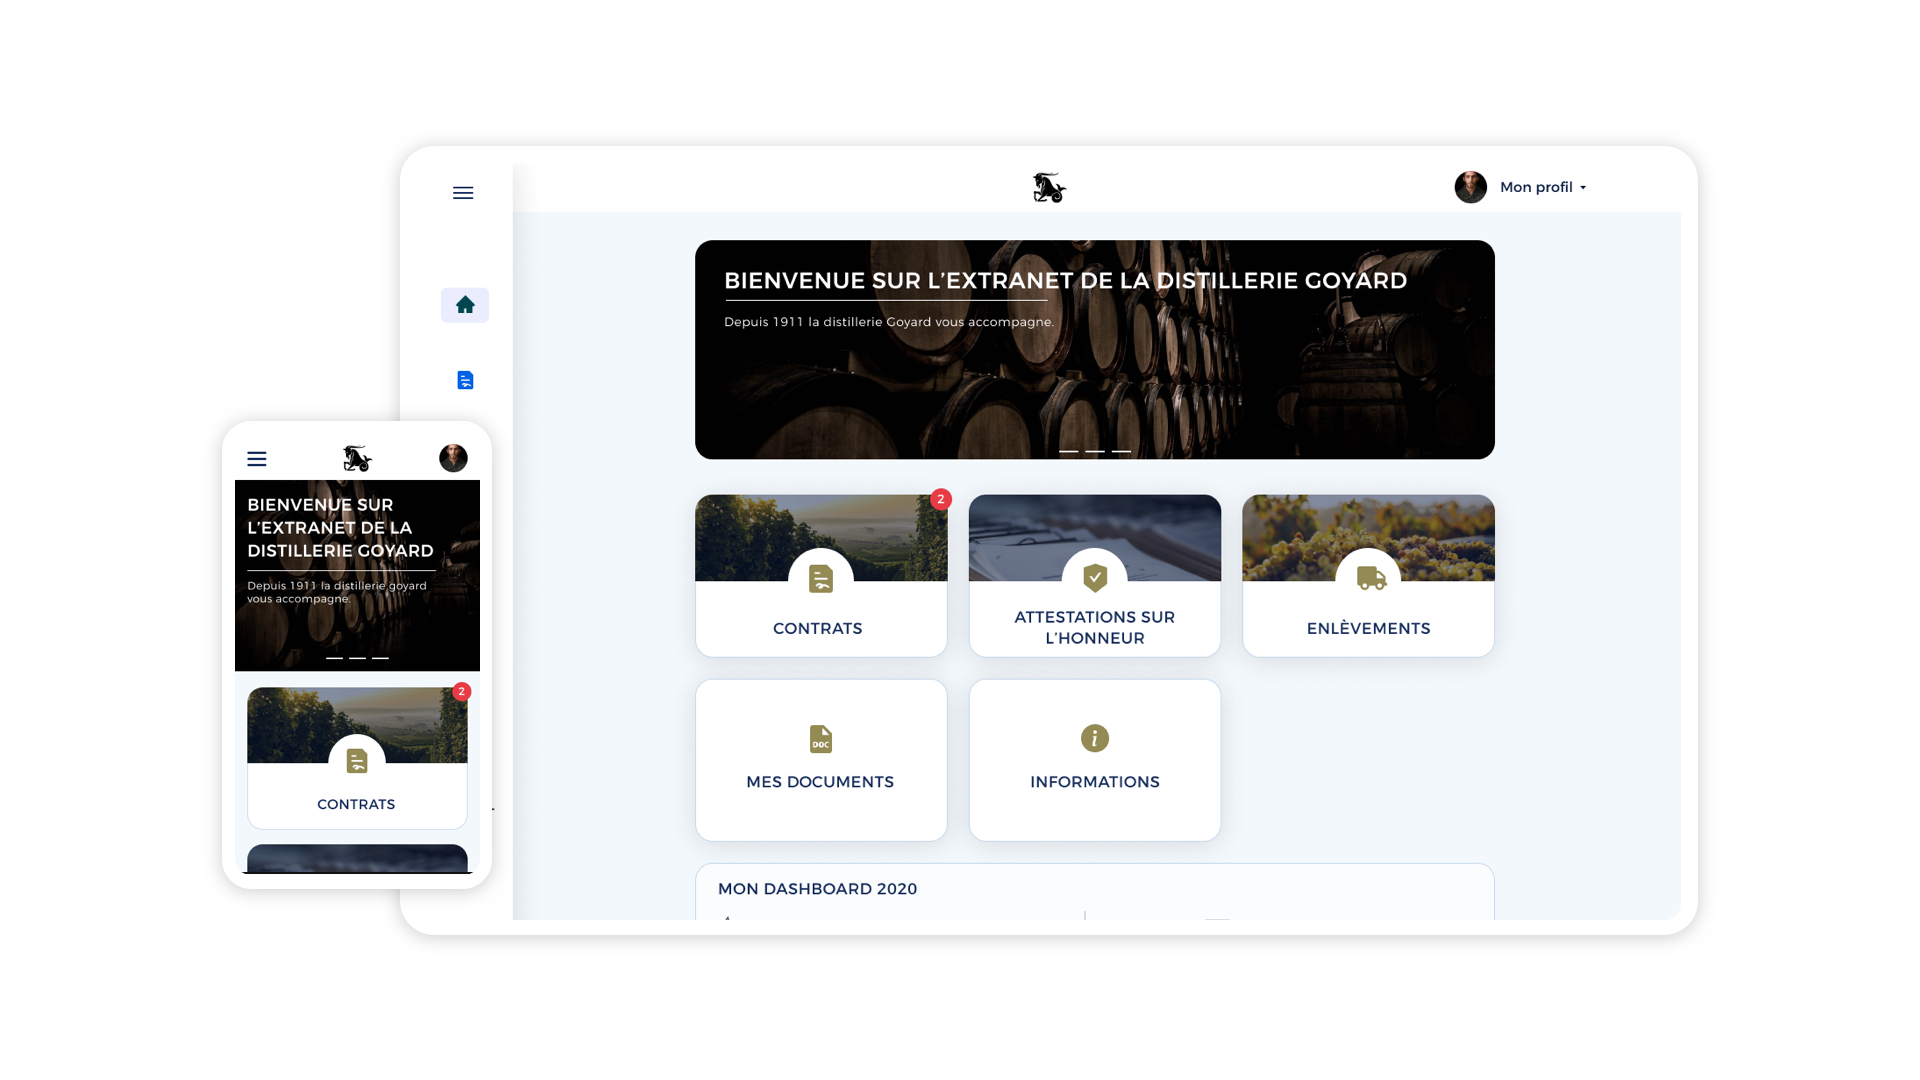
Task: Open the Mes Documents tile
Action: 821,760
